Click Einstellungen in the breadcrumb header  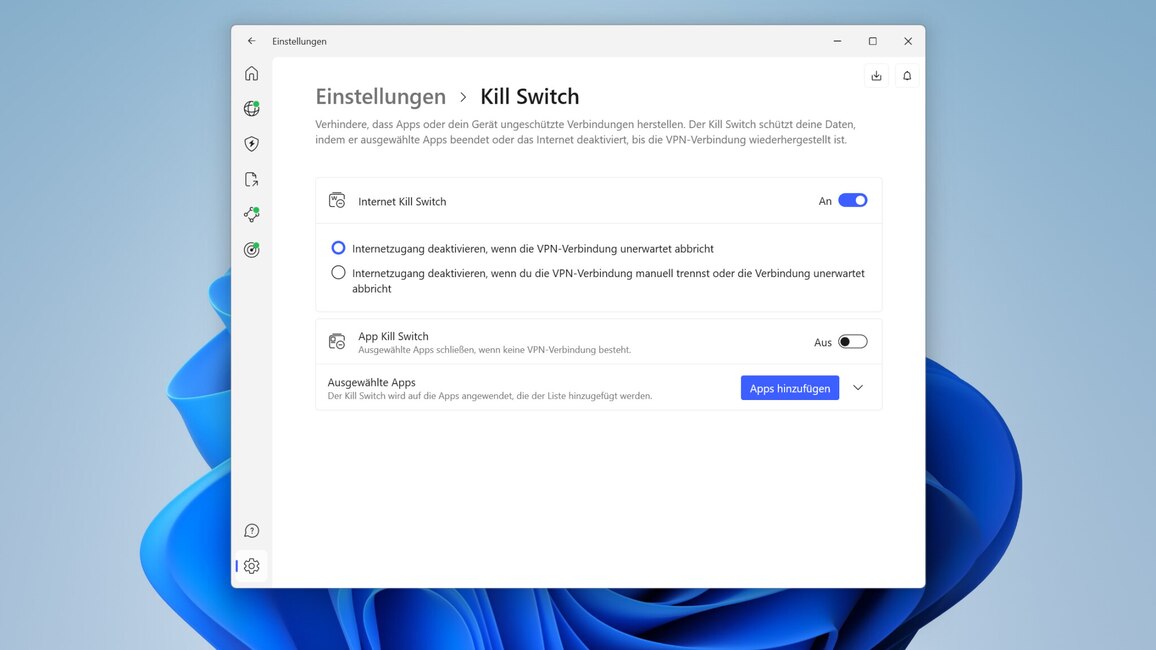click(x=380, y=96)
